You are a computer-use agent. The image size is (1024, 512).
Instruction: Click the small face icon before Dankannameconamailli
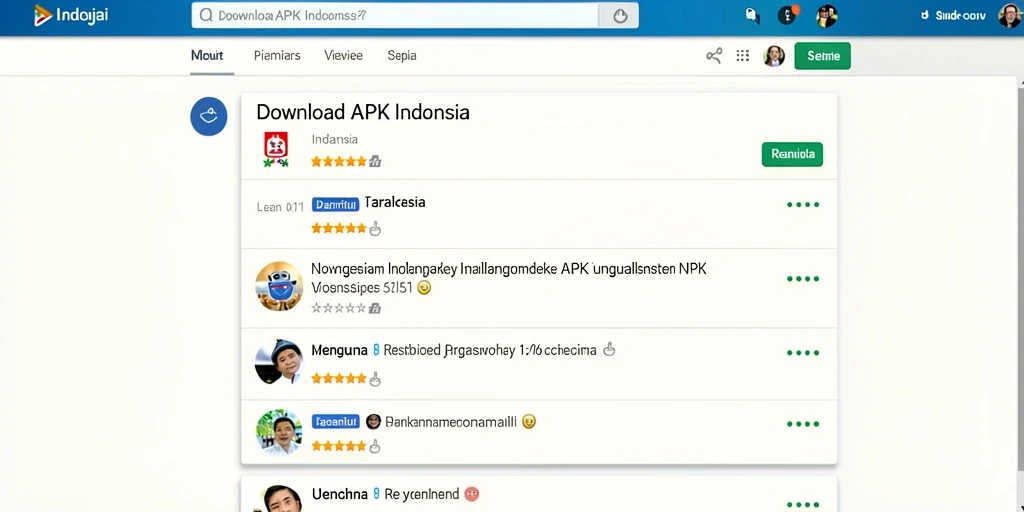coord(374,421)
